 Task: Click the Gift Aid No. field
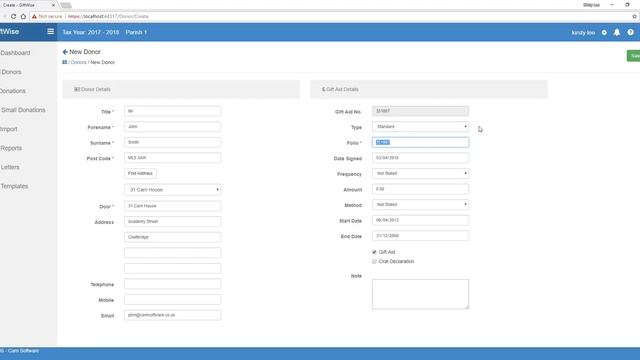point(420,111)
